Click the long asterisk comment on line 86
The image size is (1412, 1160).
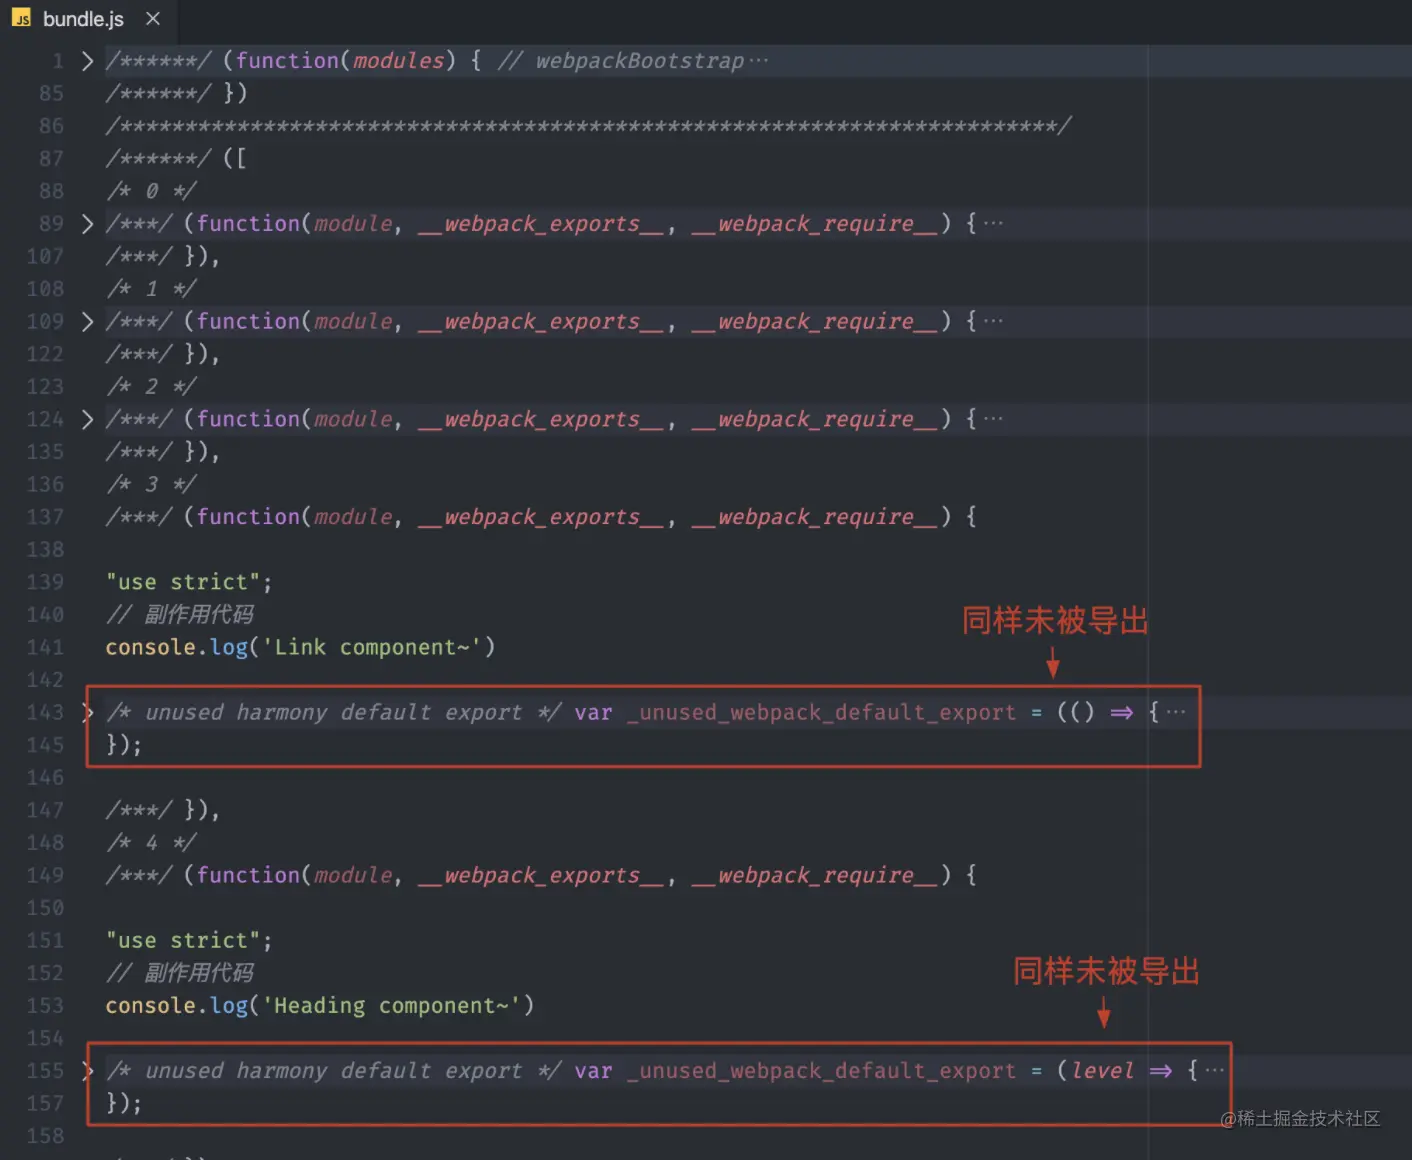click(x=589, y=126)
